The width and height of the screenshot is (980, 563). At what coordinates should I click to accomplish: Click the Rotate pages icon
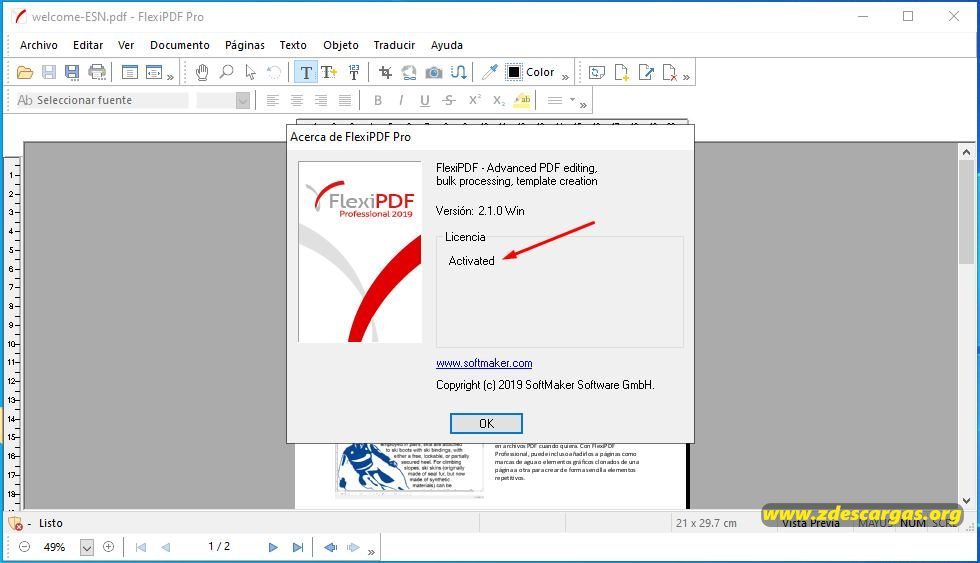597,72
